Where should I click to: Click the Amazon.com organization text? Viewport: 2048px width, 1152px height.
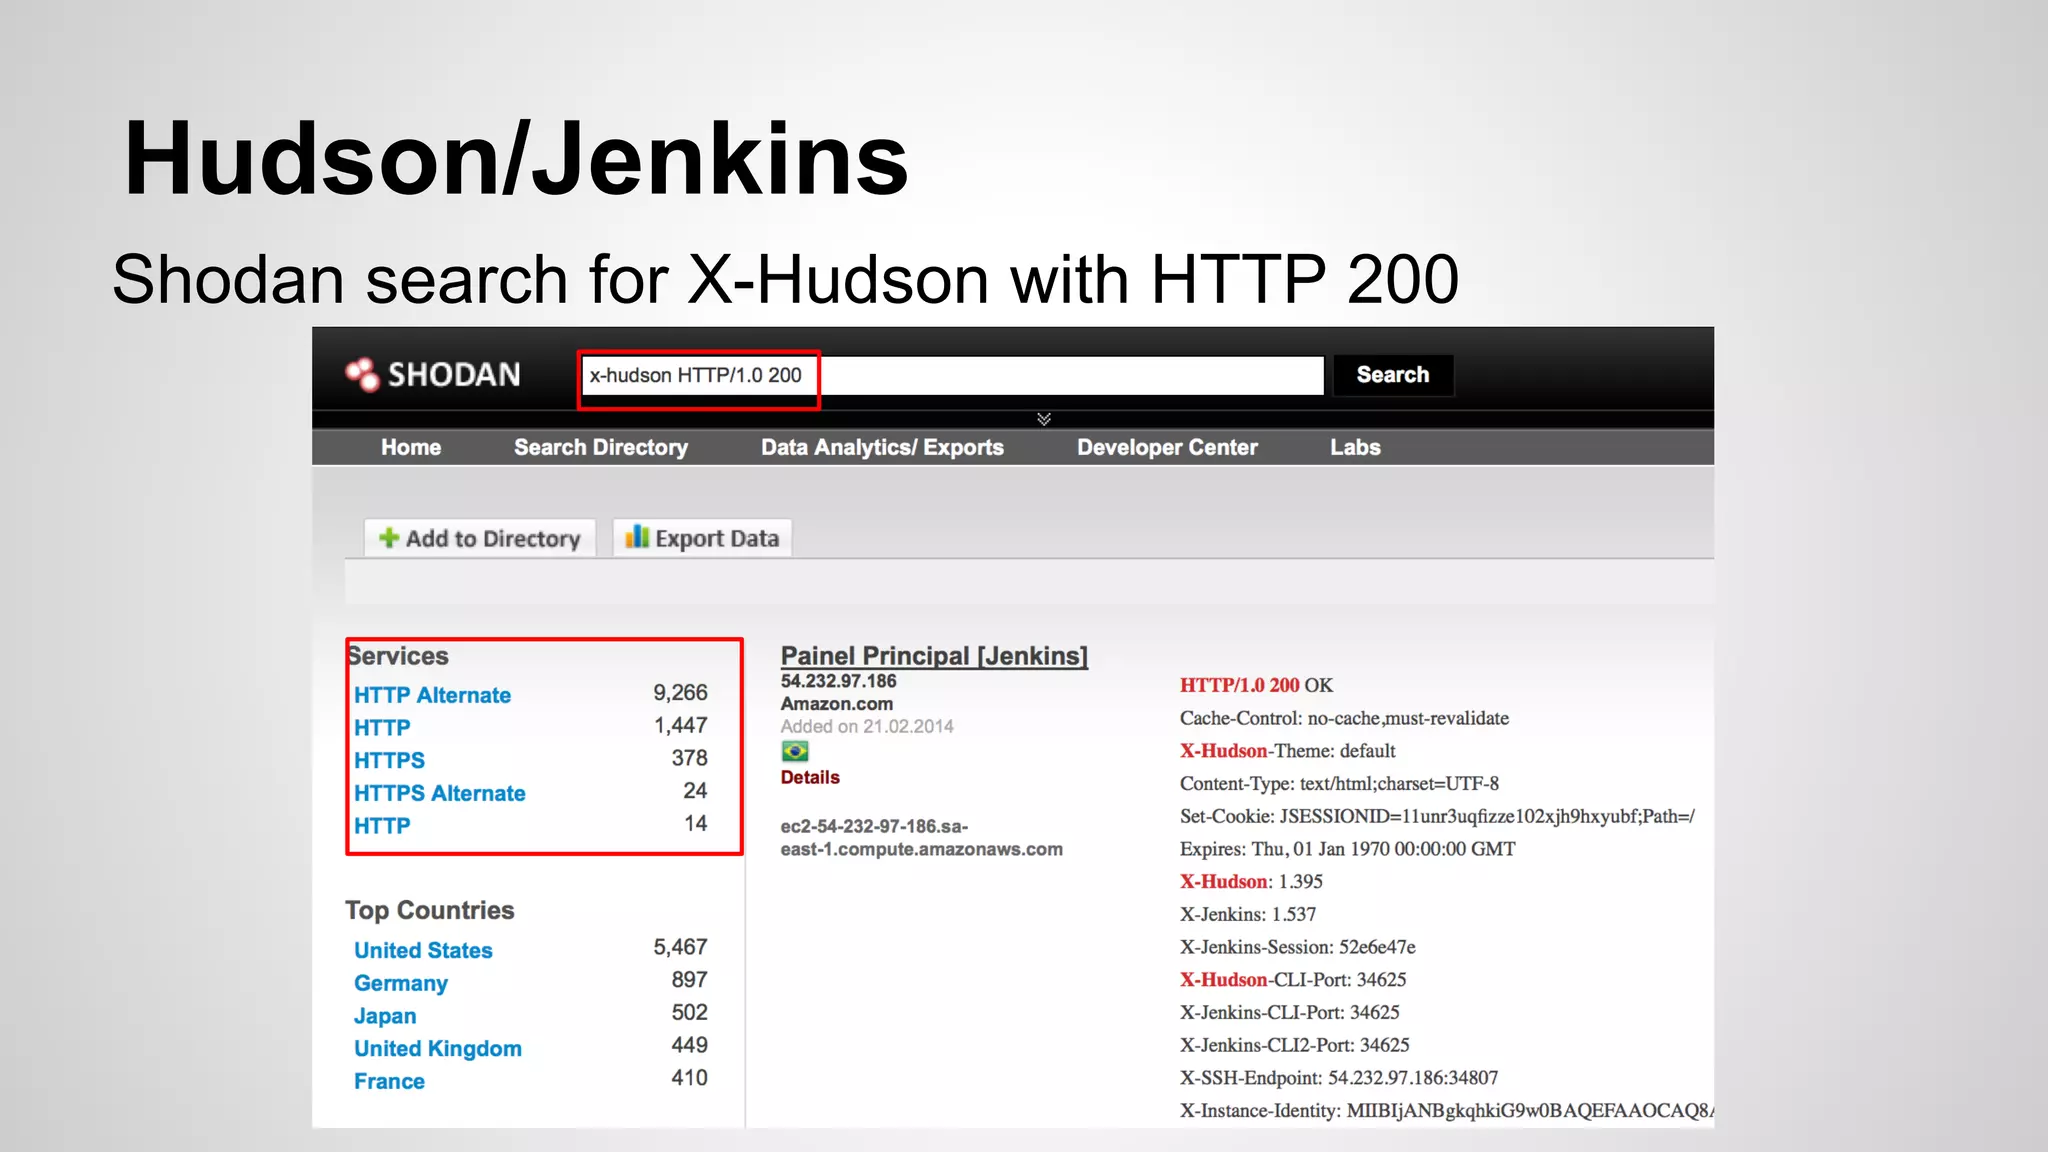[x=837, y=703]
